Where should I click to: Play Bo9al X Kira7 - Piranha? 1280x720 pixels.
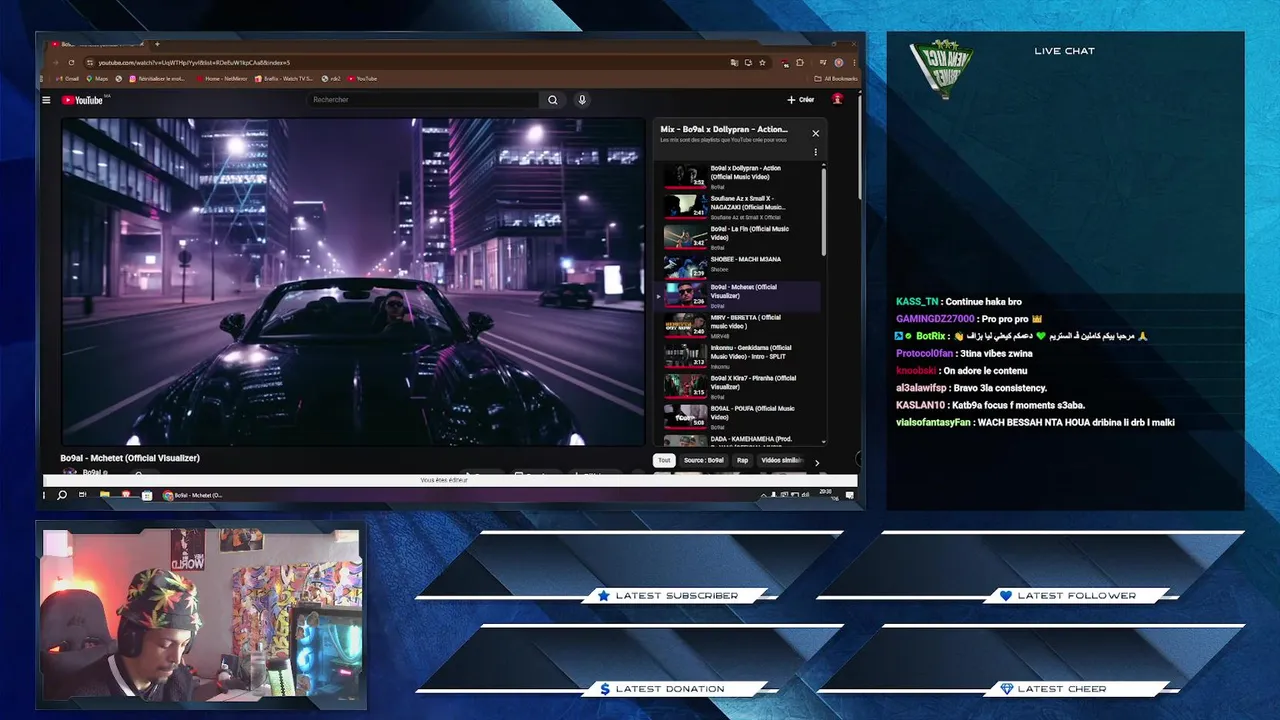tap(740, 387)
